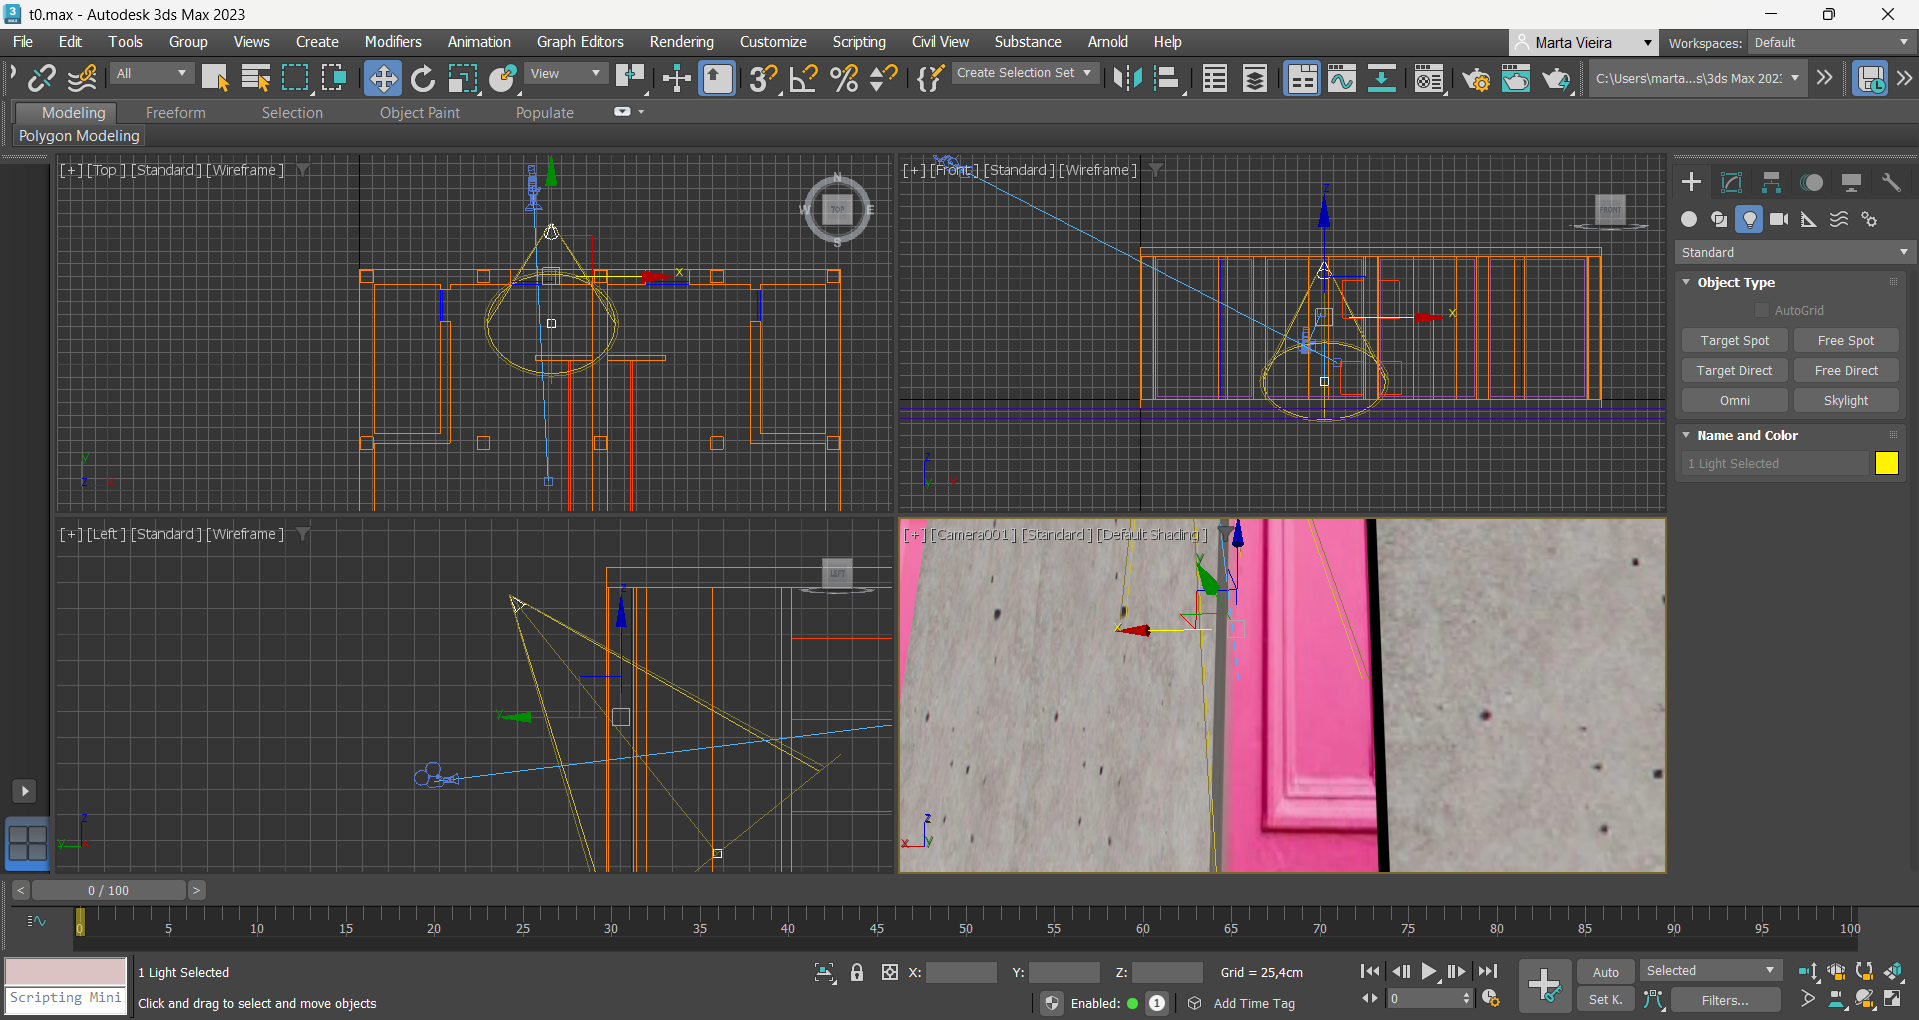The width and height of the screenshot is (1919, 1020).
Task: Switch to the Freeform ribbon tab
Action: (x=175, y=113)
